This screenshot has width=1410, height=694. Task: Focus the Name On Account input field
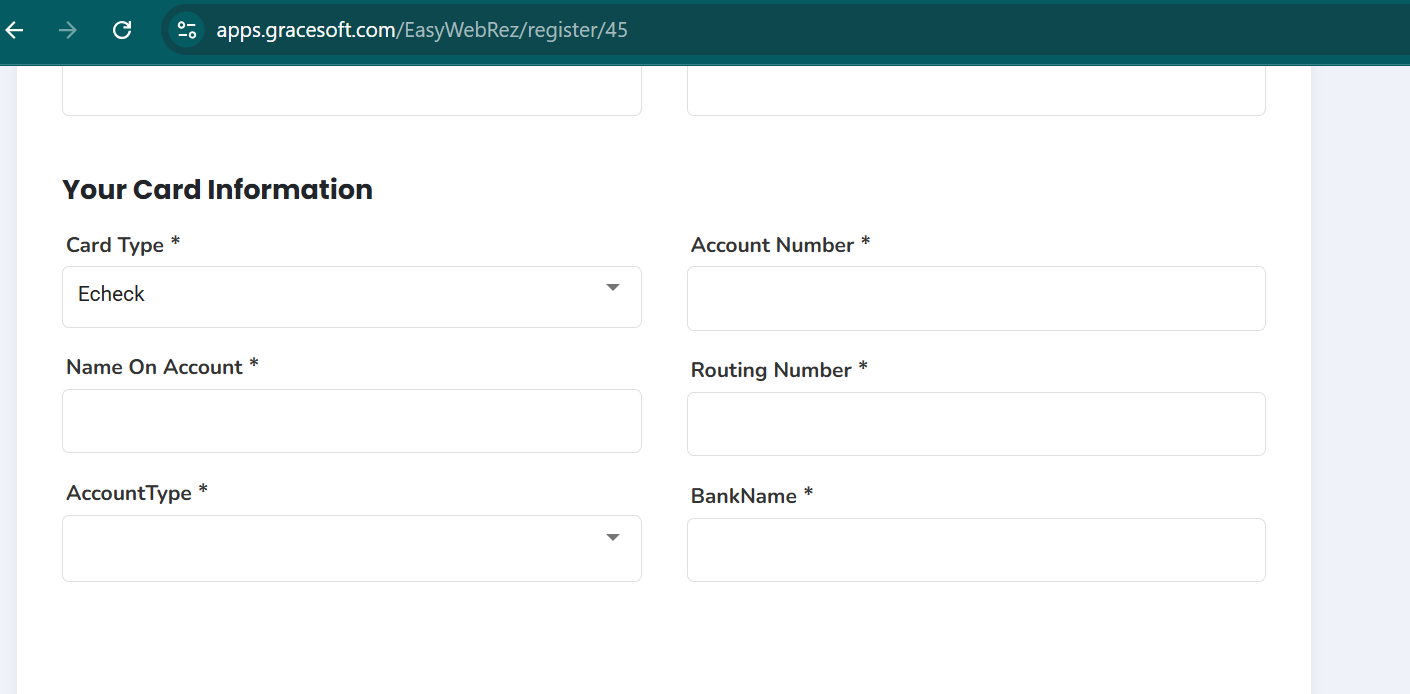[352, 421]
